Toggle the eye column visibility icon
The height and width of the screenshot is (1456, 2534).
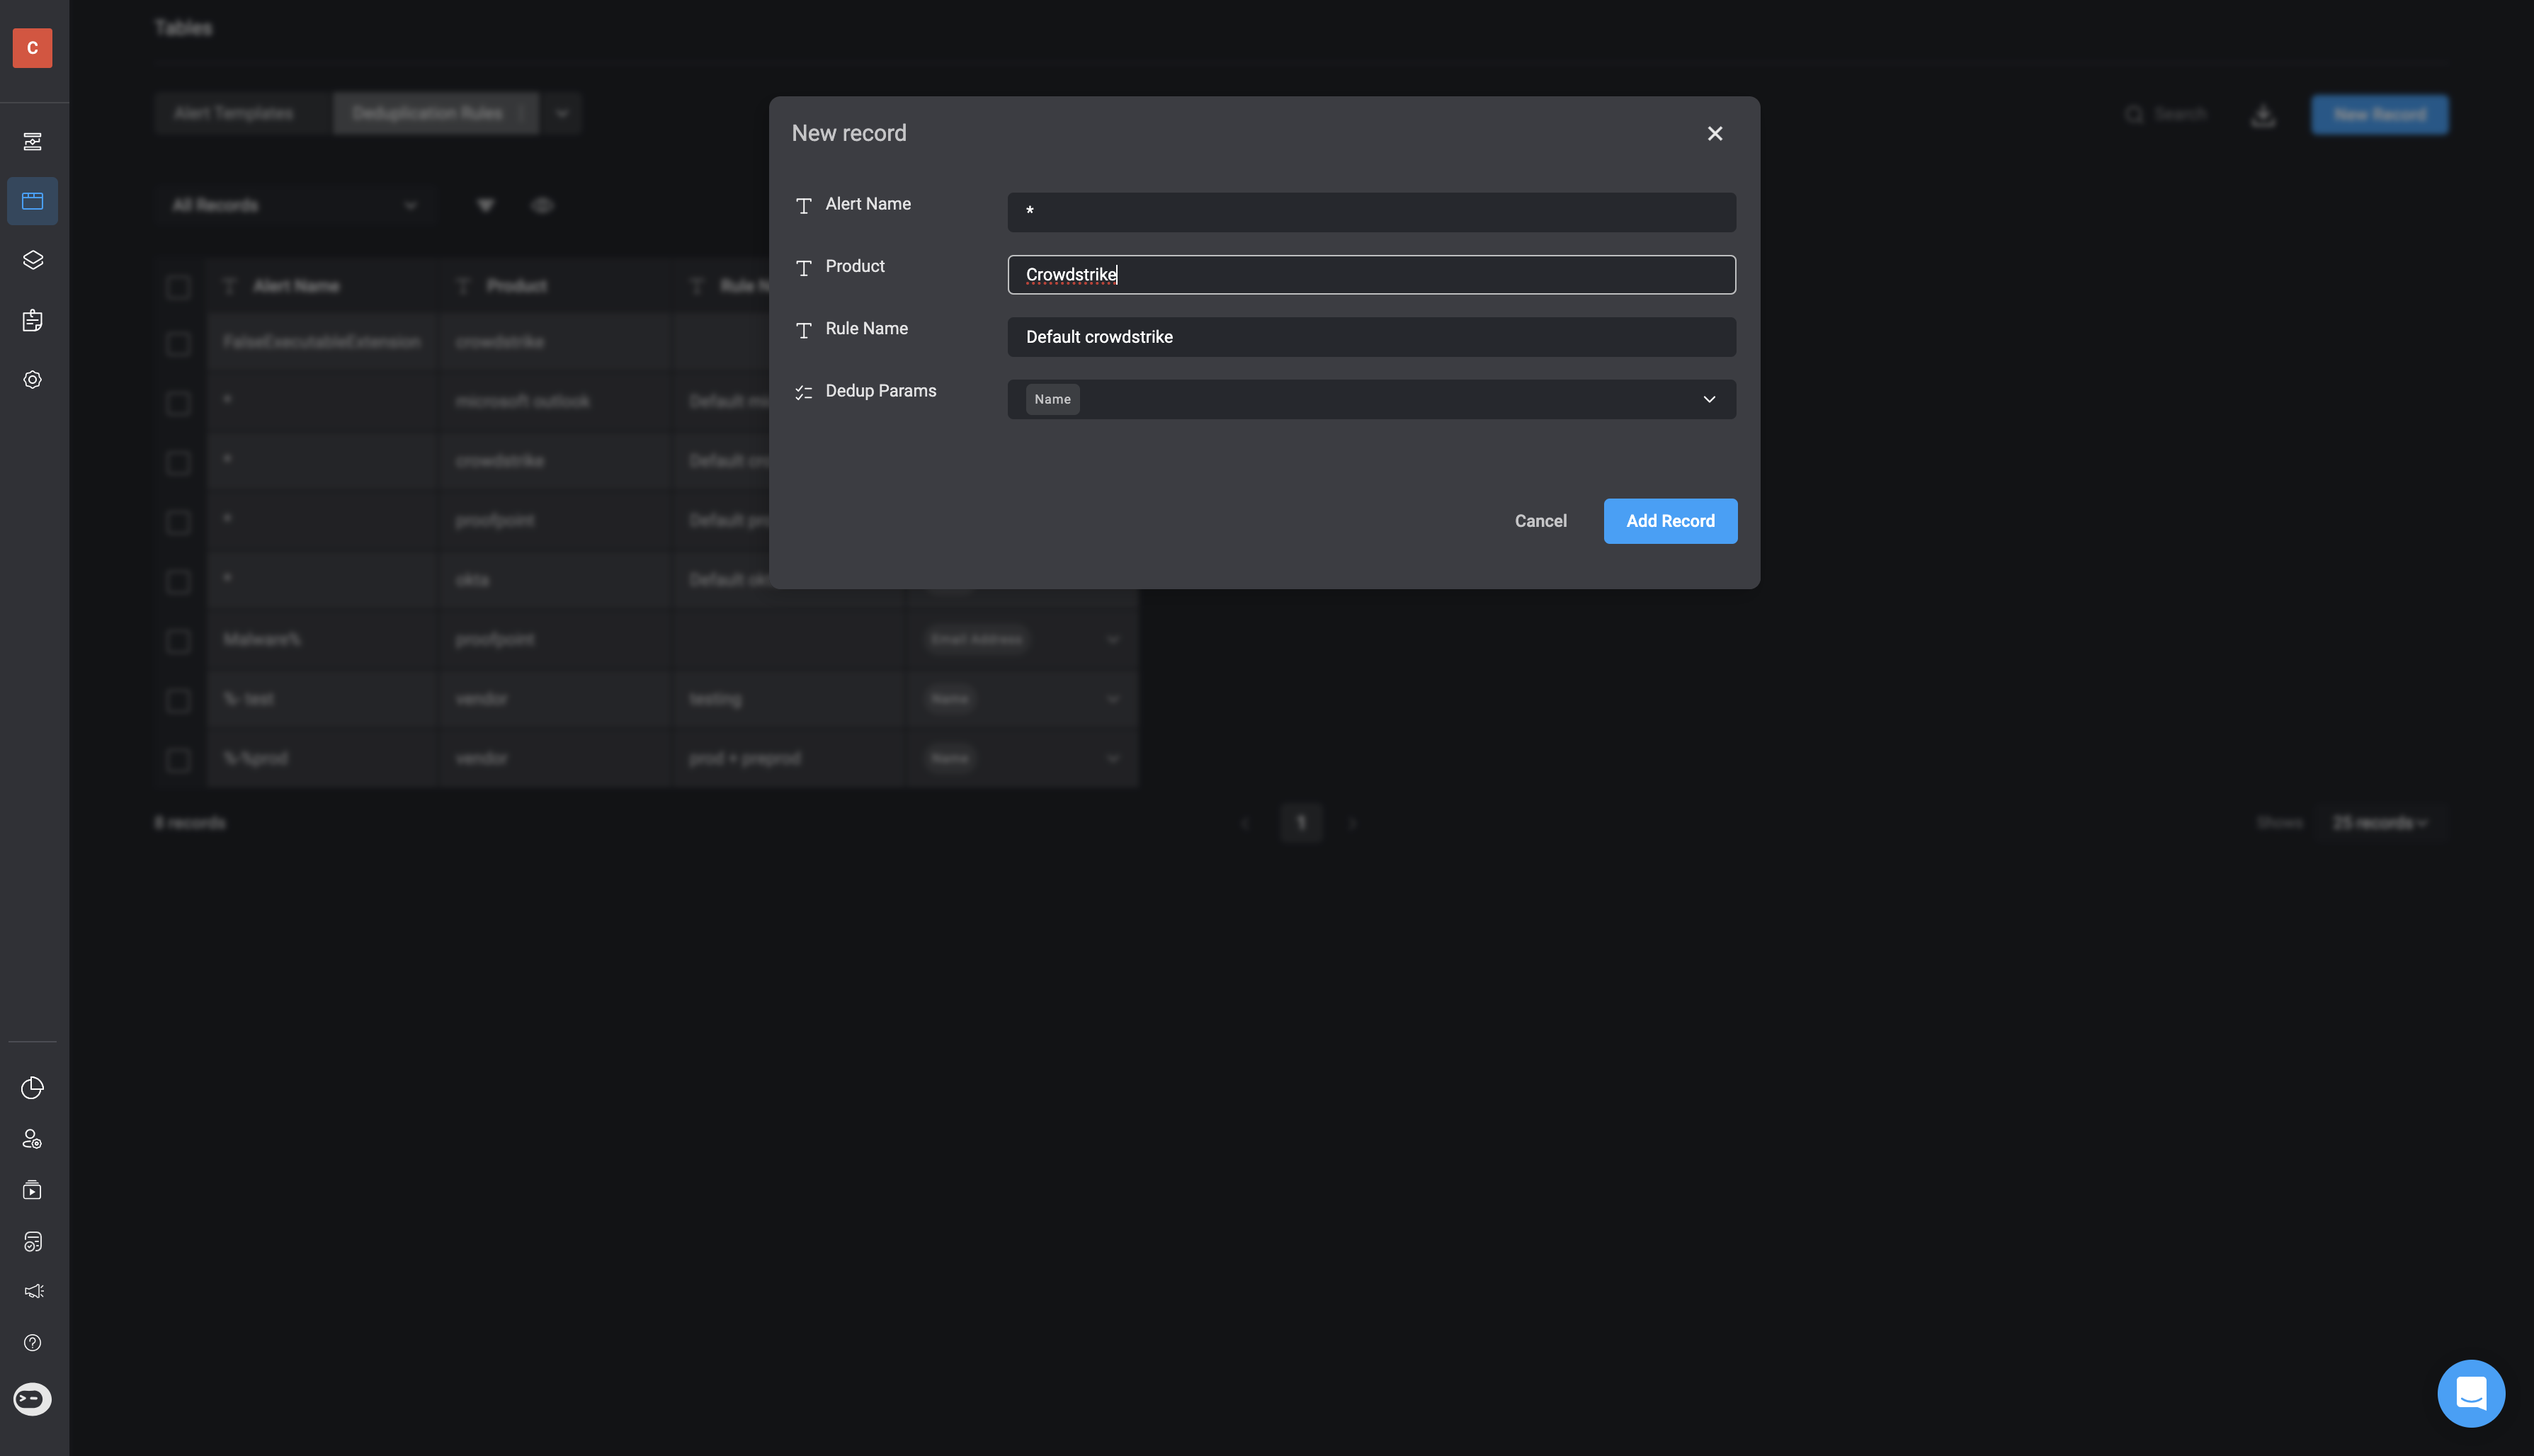(542, 205)
